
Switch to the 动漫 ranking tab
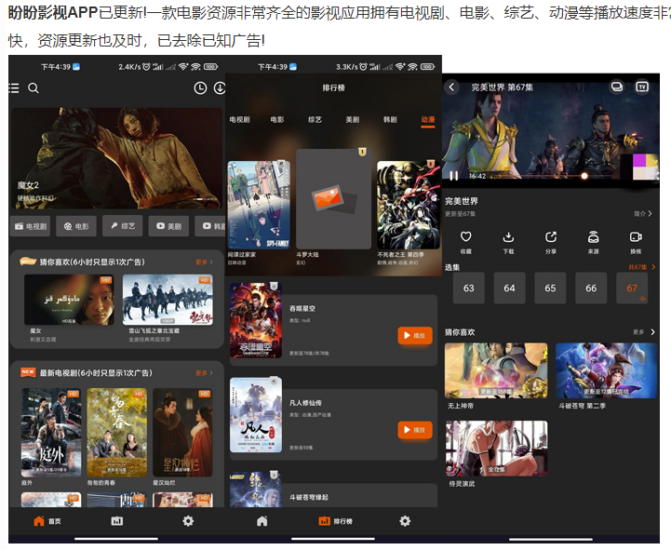(x=427, y=119)
